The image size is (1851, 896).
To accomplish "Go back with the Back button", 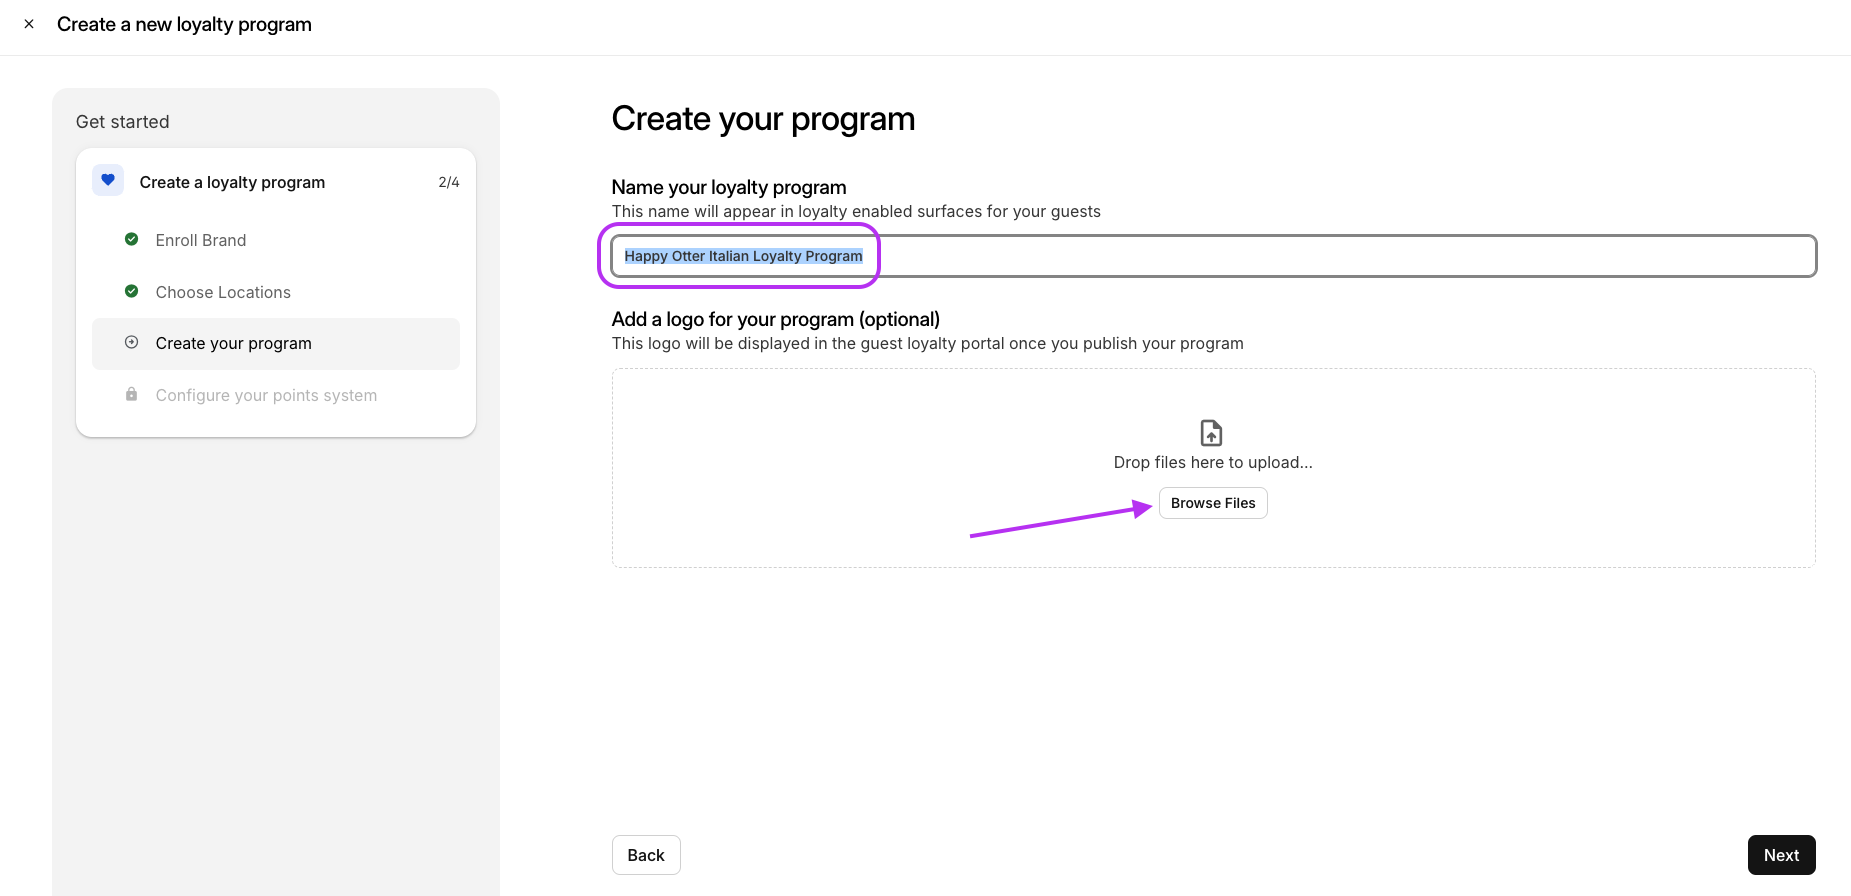I will pos(646,855).
